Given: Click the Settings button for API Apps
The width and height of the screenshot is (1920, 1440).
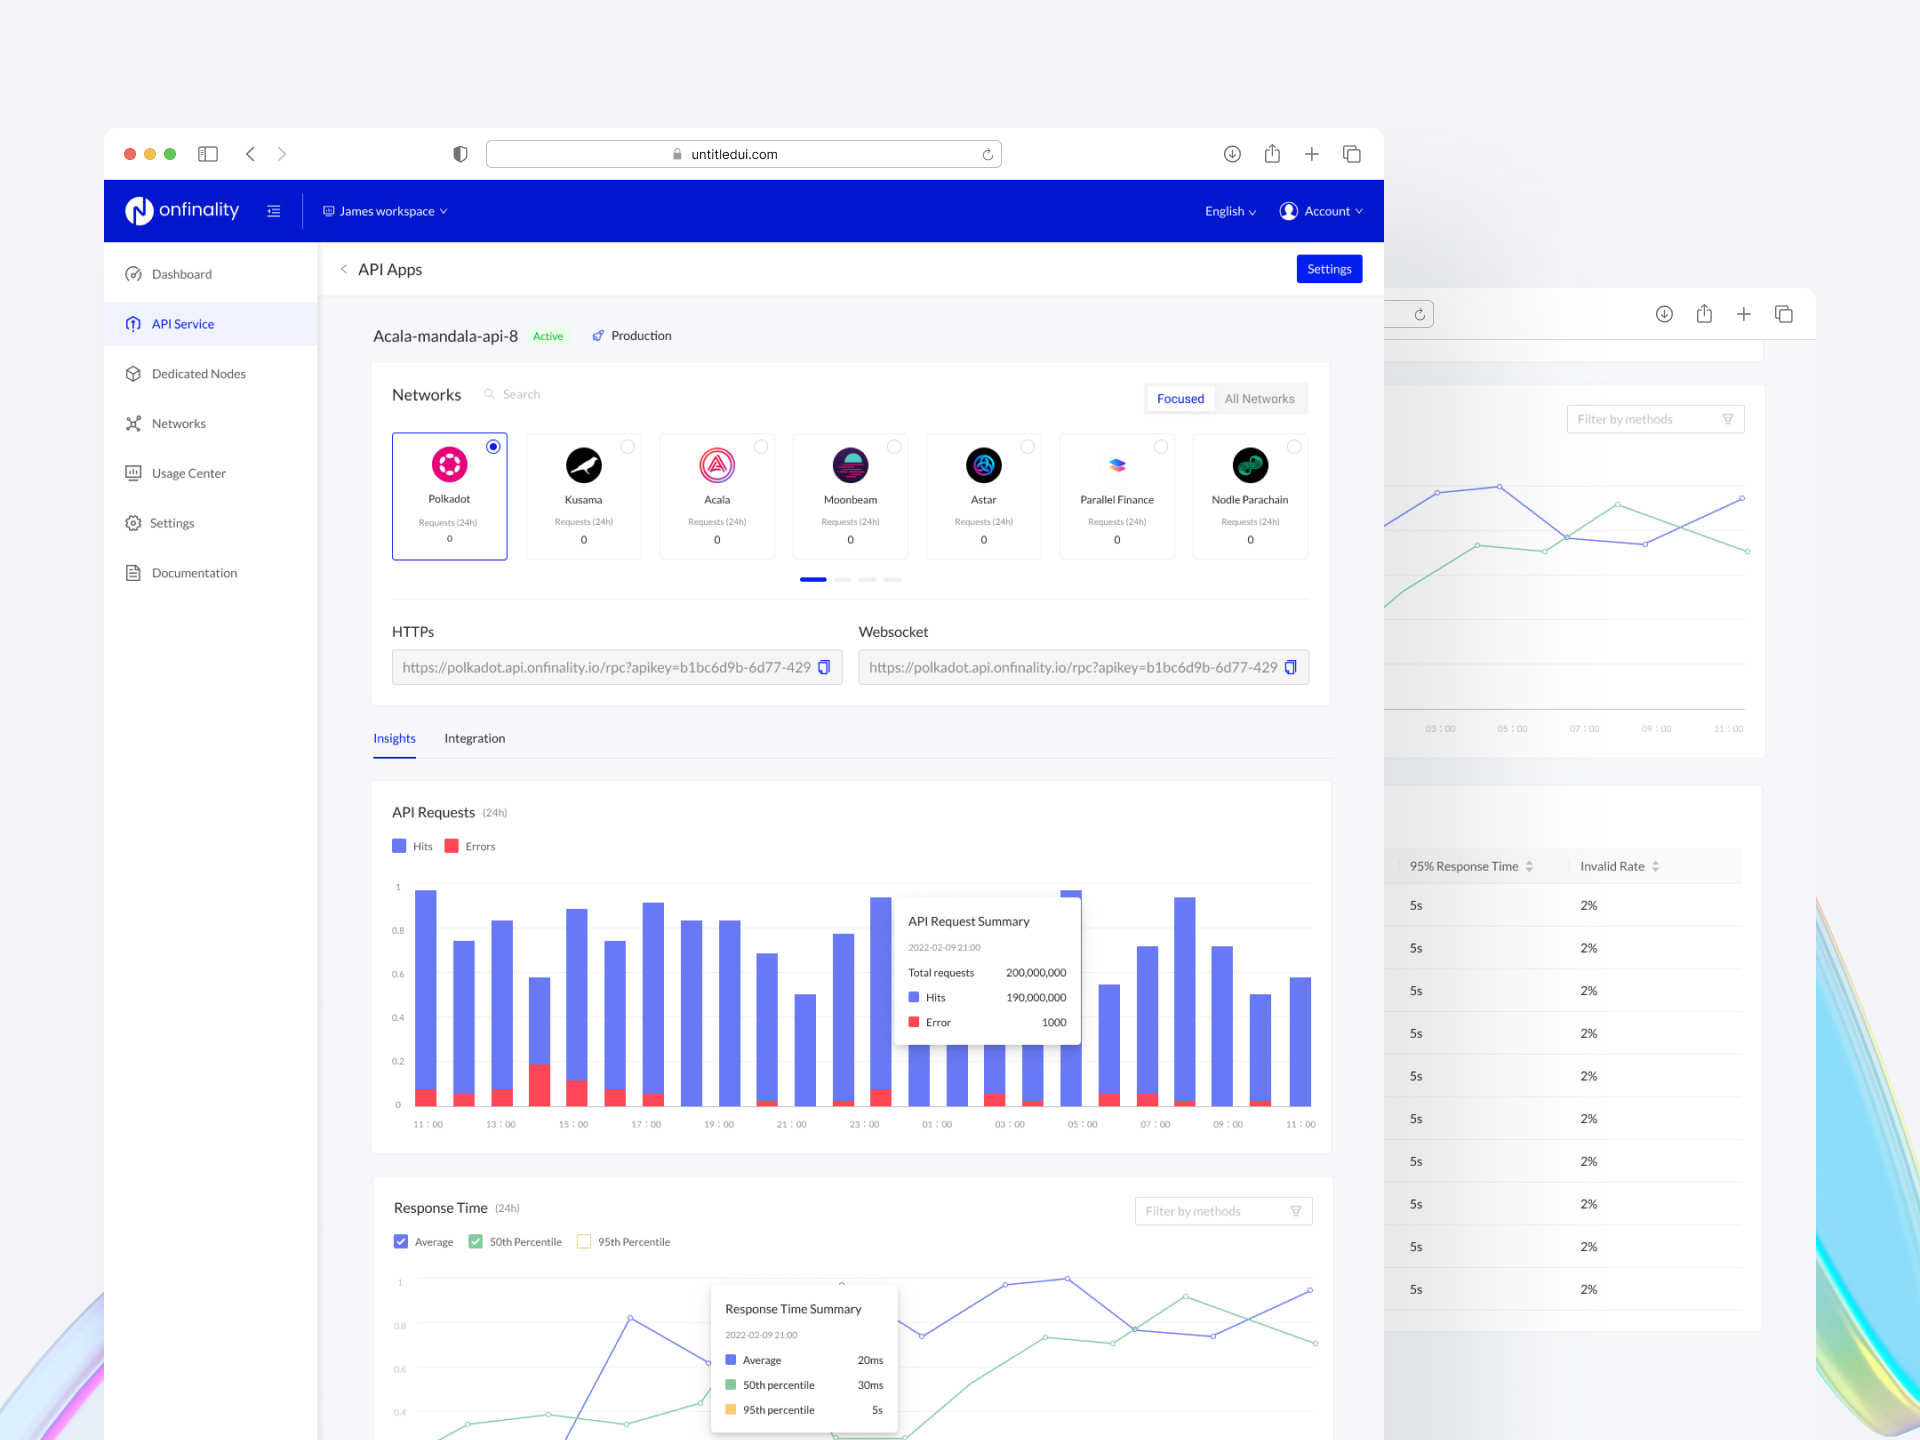Looking at the screenshot, I should [x=1329, y=268].
